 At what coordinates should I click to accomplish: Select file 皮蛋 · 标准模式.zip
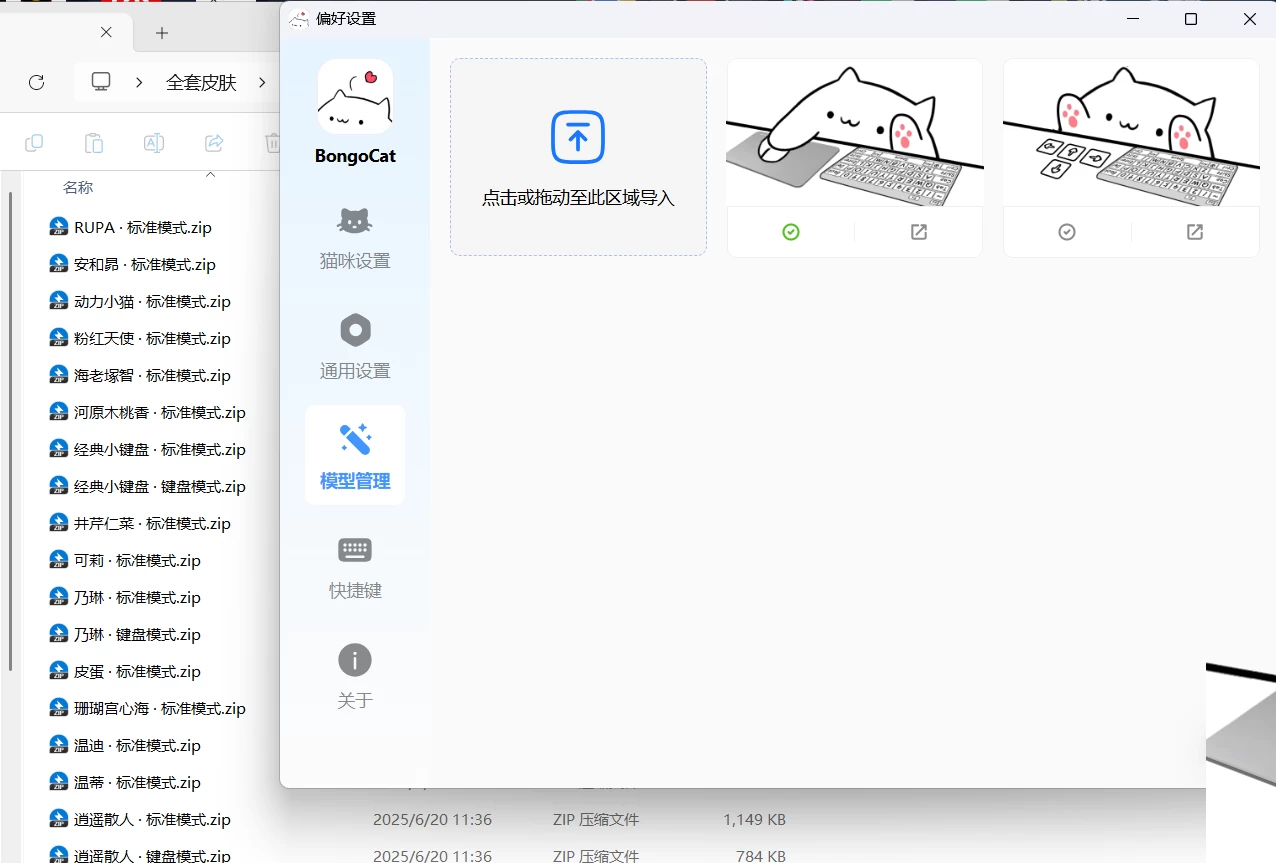tap(138, 671)
